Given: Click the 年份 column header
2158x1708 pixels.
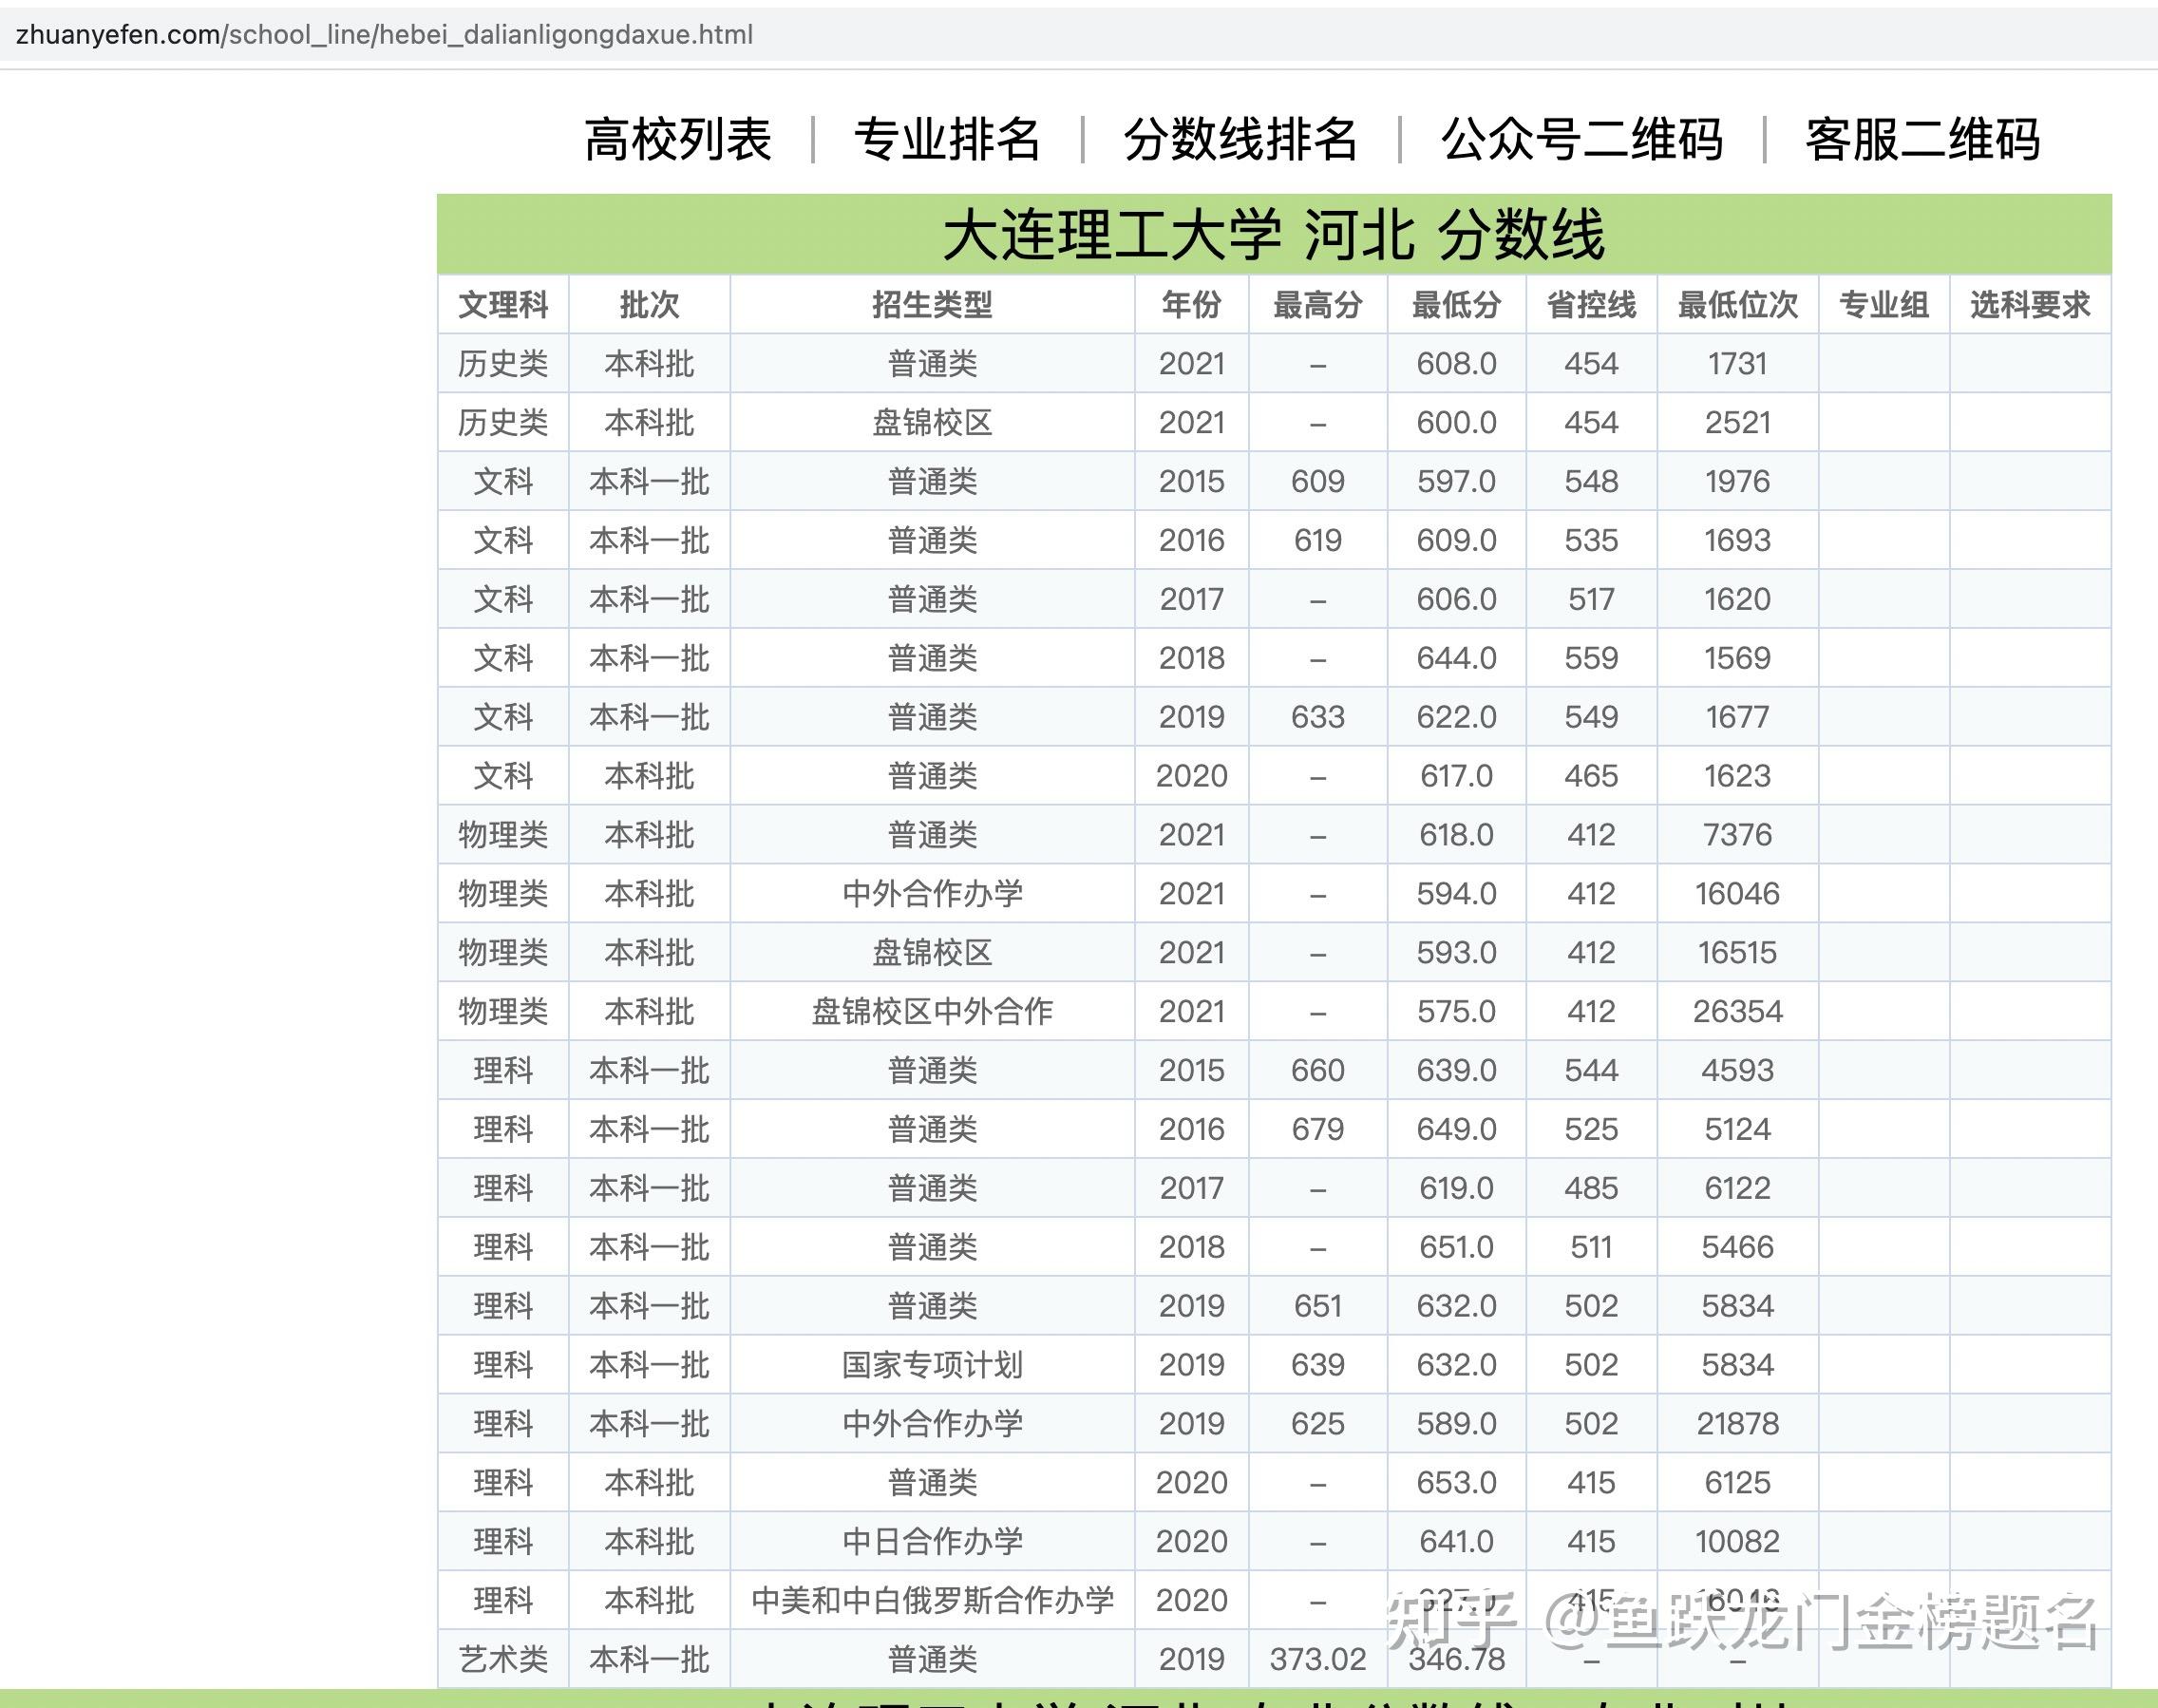Looking at the screenshot, I should (1191, 305).
